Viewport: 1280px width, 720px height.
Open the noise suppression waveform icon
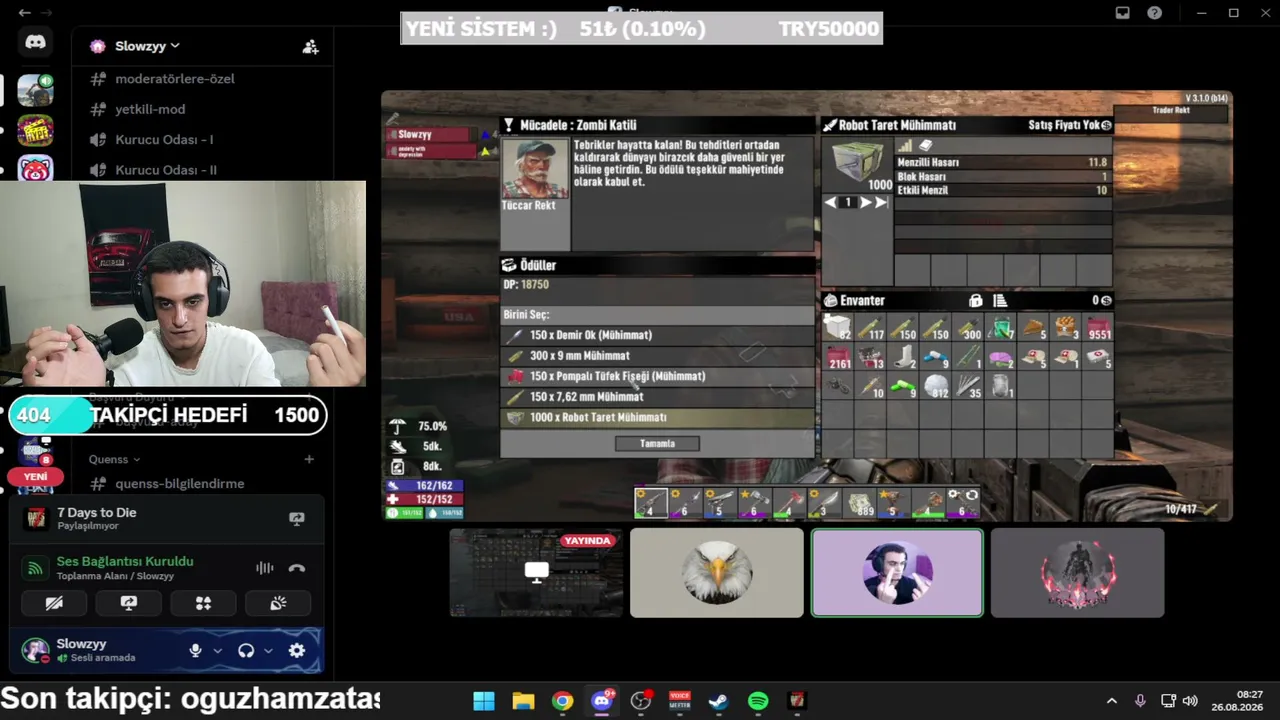pos(264,568)
